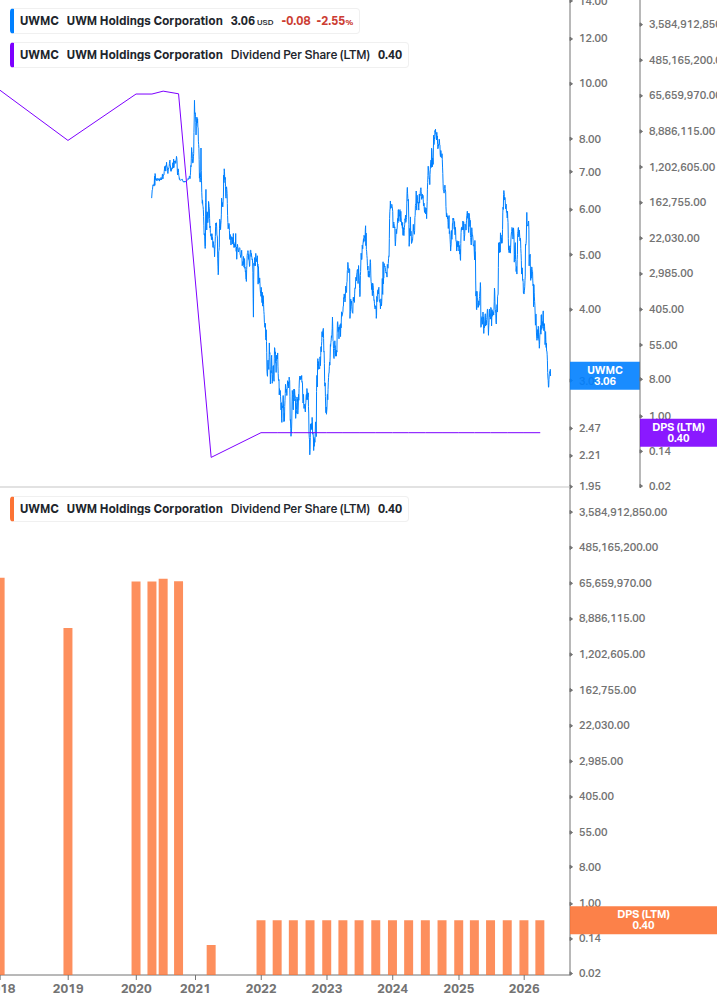Image resolution: width=717 pixels, height=1005 pixels.
Task: Click the orange Dividend Per Share legend color marker
Action: [x=12, y=509]
